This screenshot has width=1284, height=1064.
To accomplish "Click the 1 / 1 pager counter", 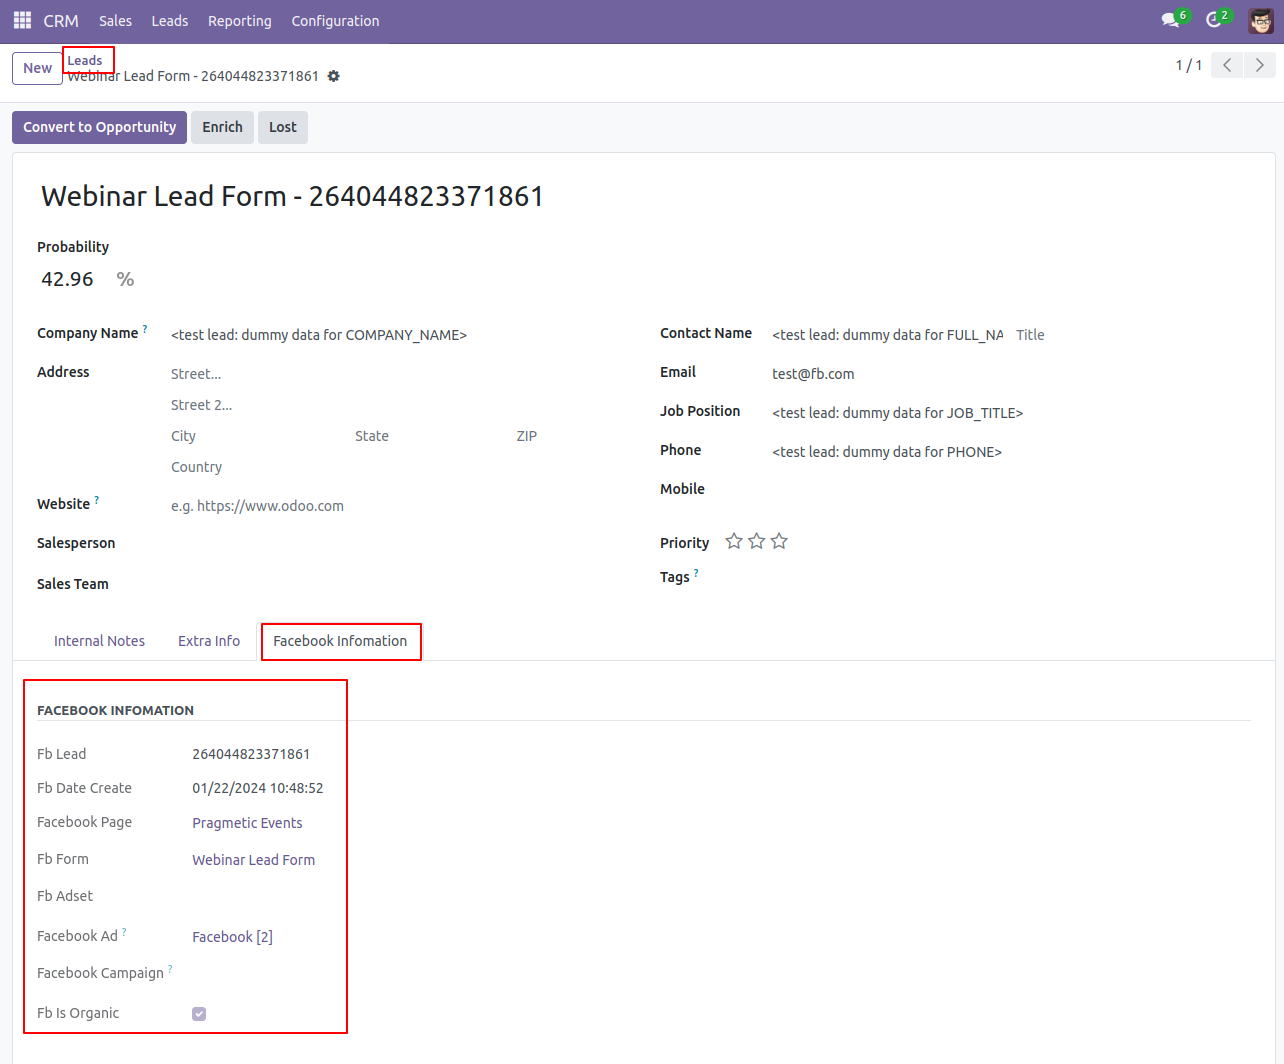I will pyautogui.click(x=1189, y=65).
